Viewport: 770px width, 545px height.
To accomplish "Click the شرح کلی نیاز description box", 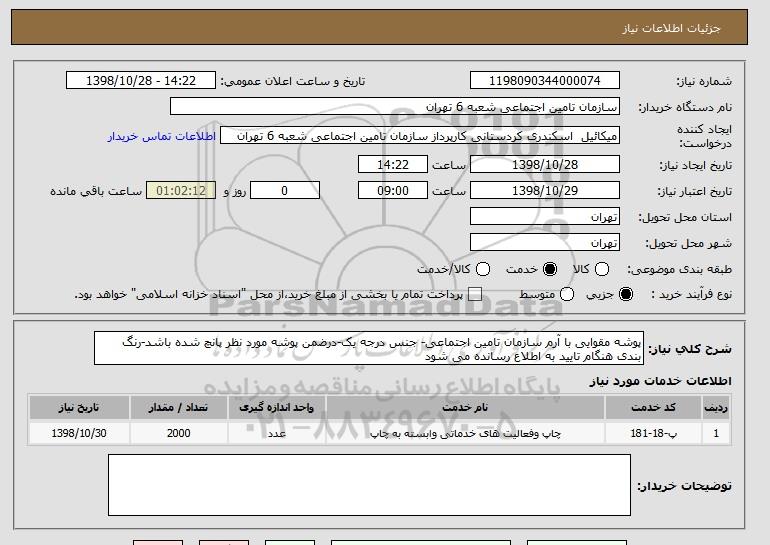I will 369,348.
